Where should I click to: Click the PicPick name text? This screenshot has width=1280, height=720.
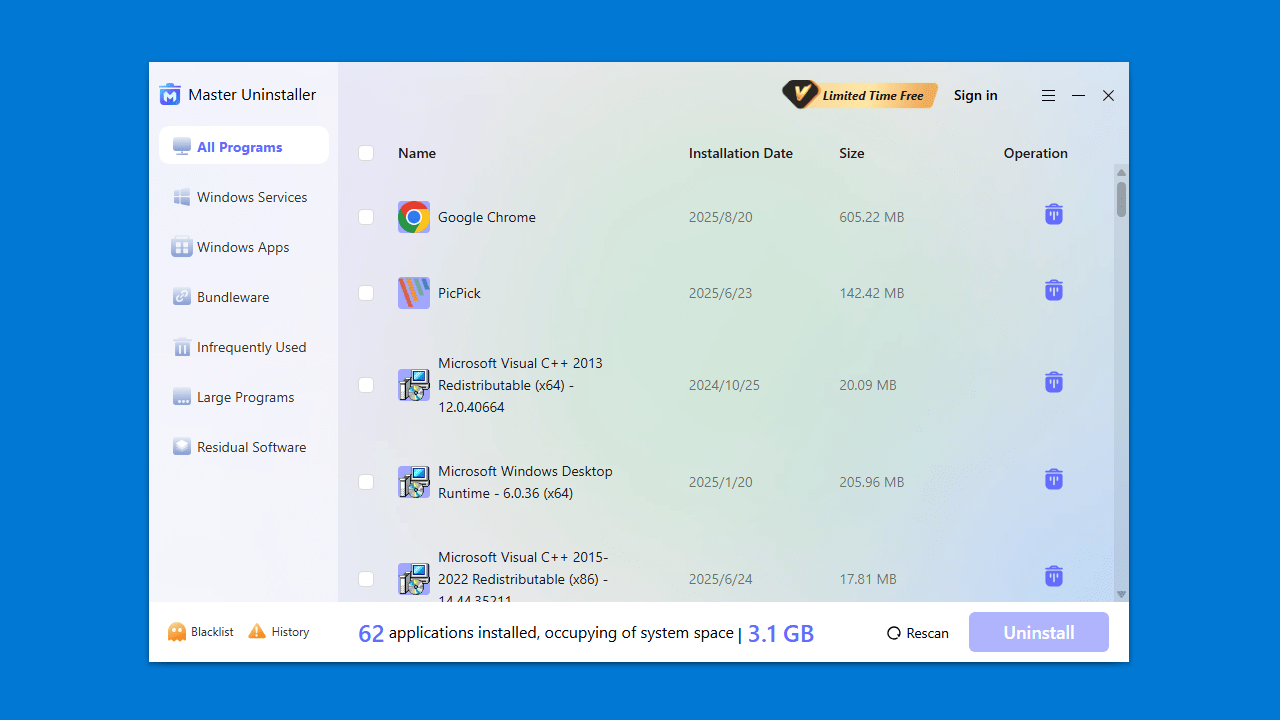(x=459, y=293)
